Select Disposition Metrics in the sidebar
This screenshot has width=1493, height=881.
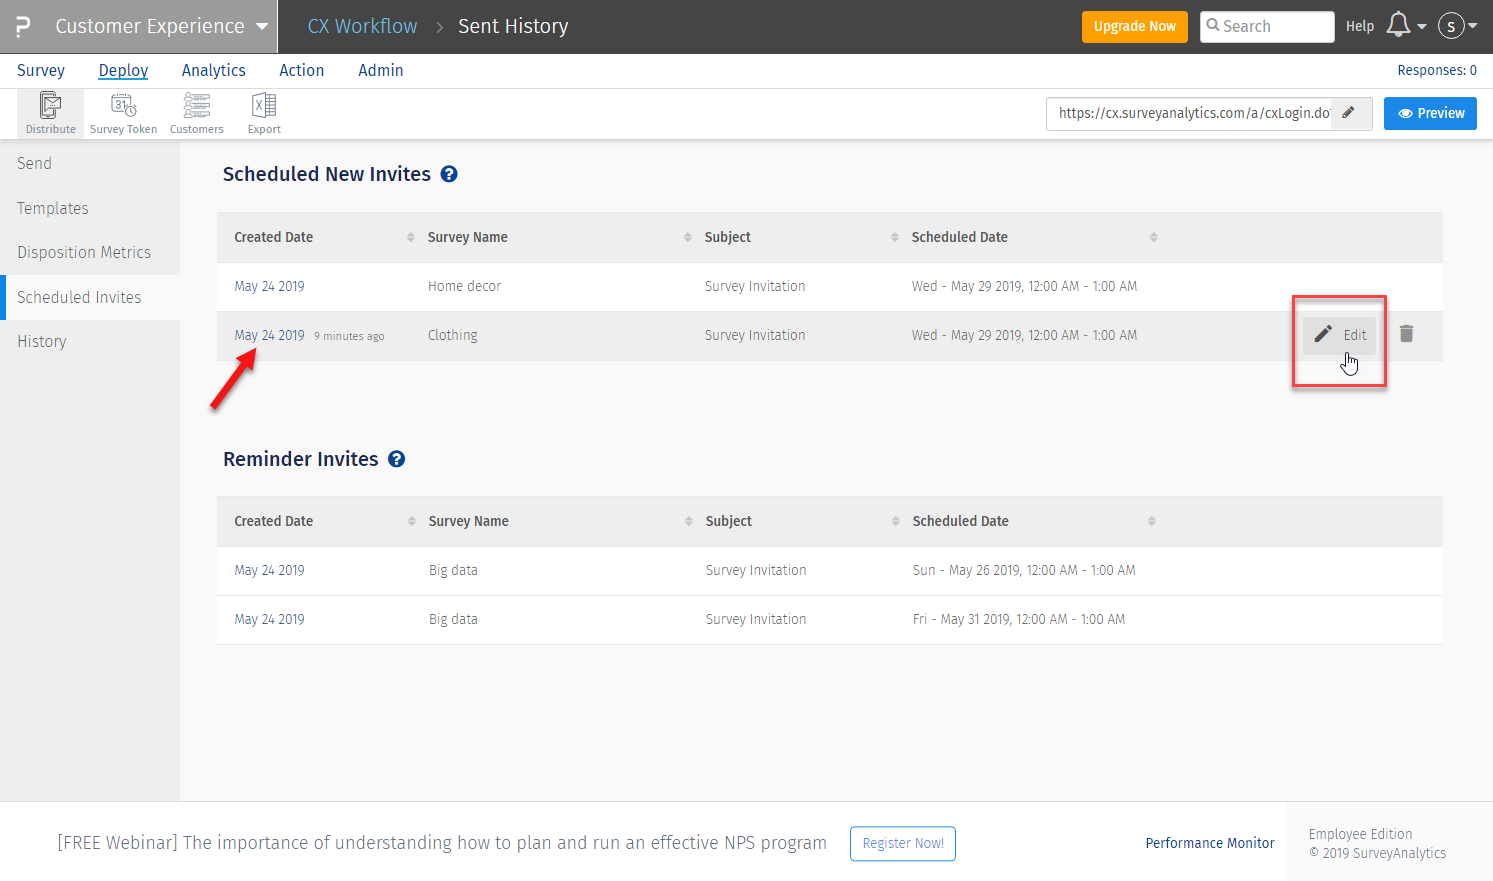point(84,252)
